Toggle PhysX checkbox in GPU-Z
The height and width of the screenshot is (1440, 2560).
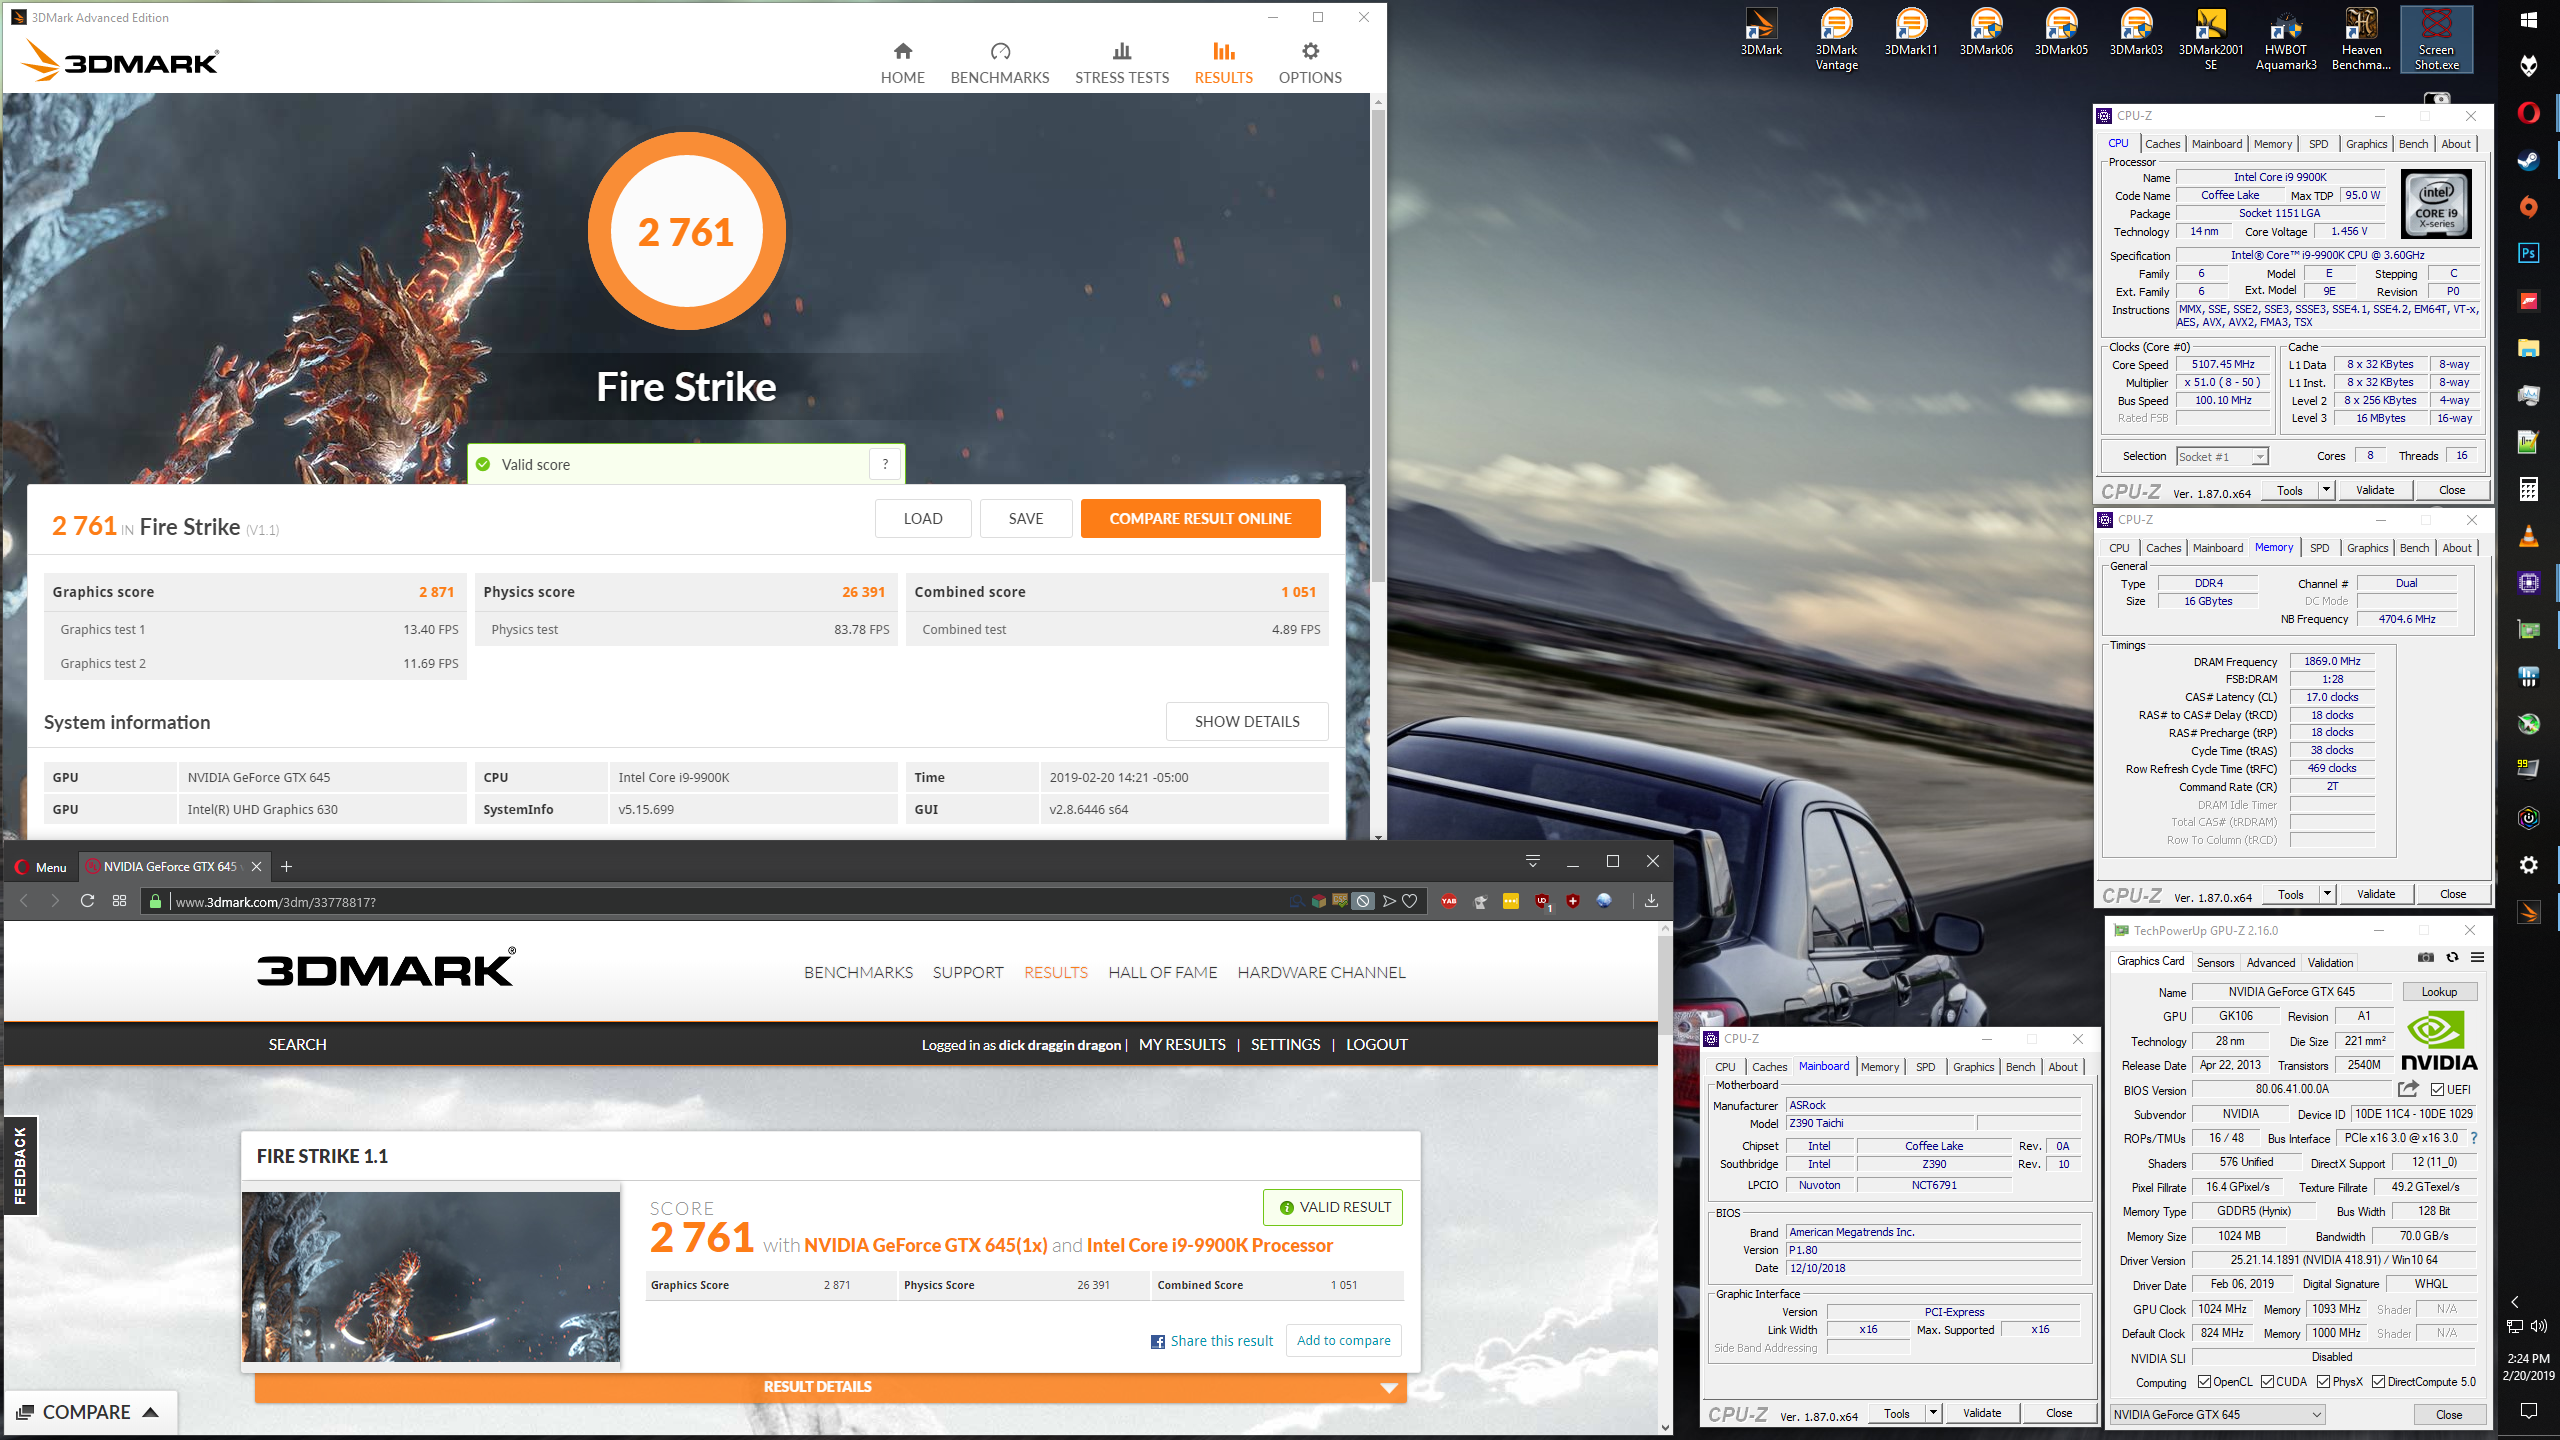pos(2323,1382)
